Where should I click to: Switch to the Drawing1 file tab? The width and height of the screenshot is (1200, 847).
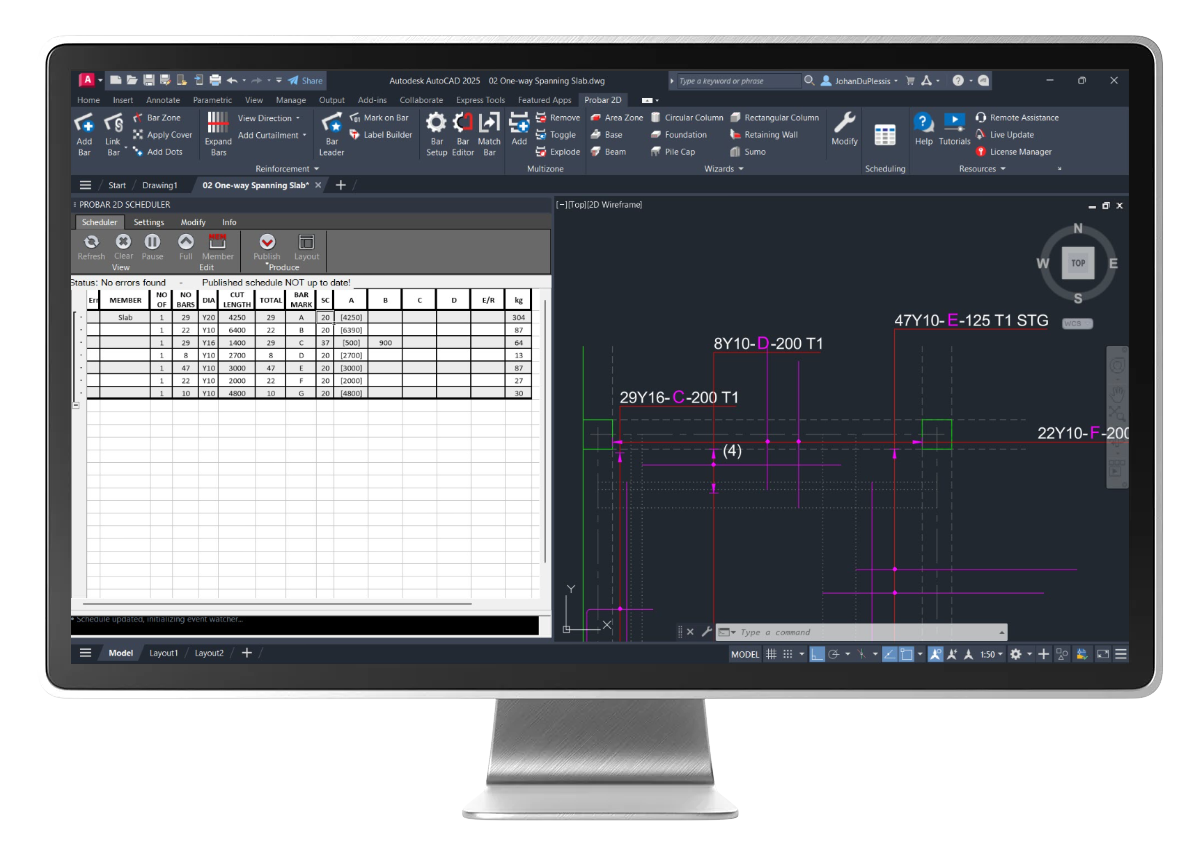click(x=160, y=185)
